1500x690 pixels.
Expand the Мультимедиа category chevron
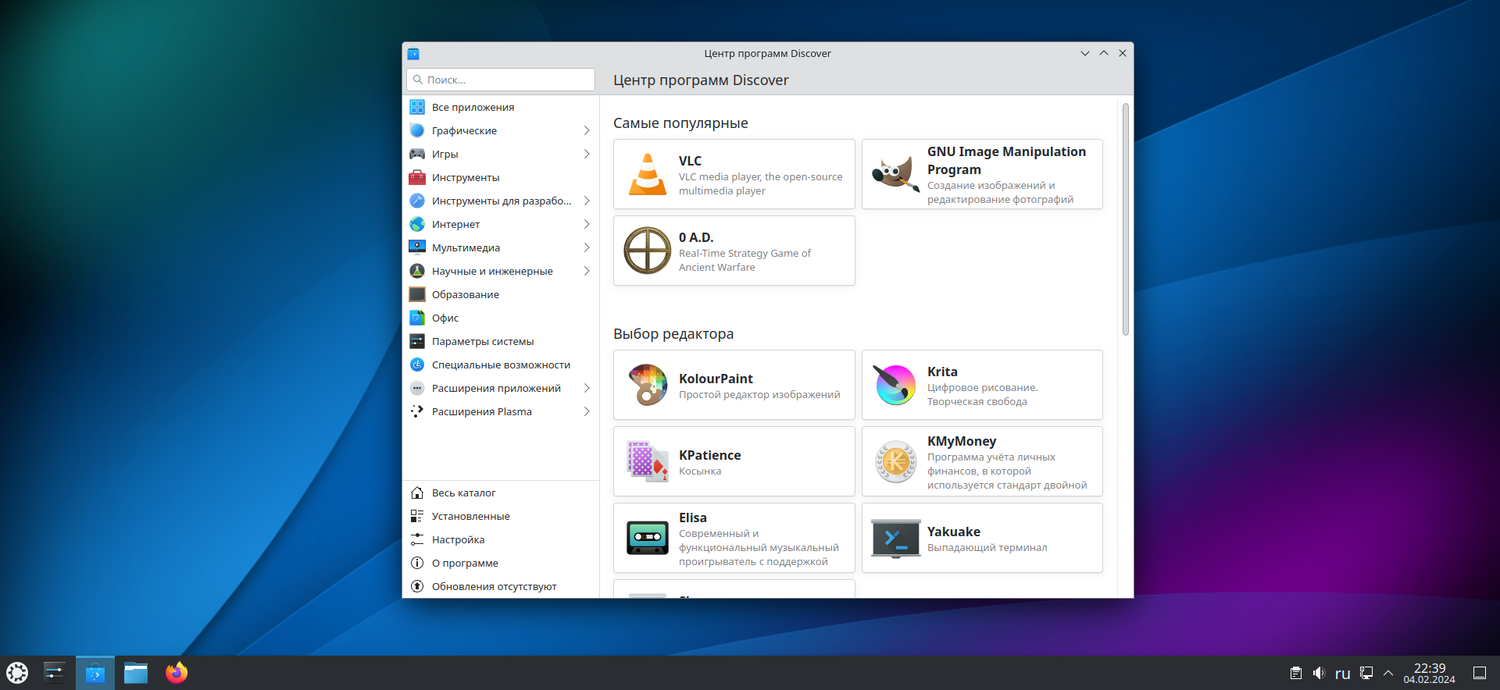tap(587, 248)
